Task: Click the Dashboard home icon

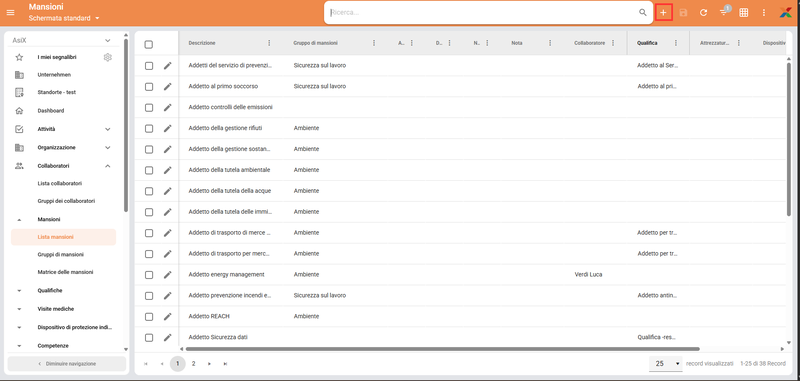Action: [19, 111]
